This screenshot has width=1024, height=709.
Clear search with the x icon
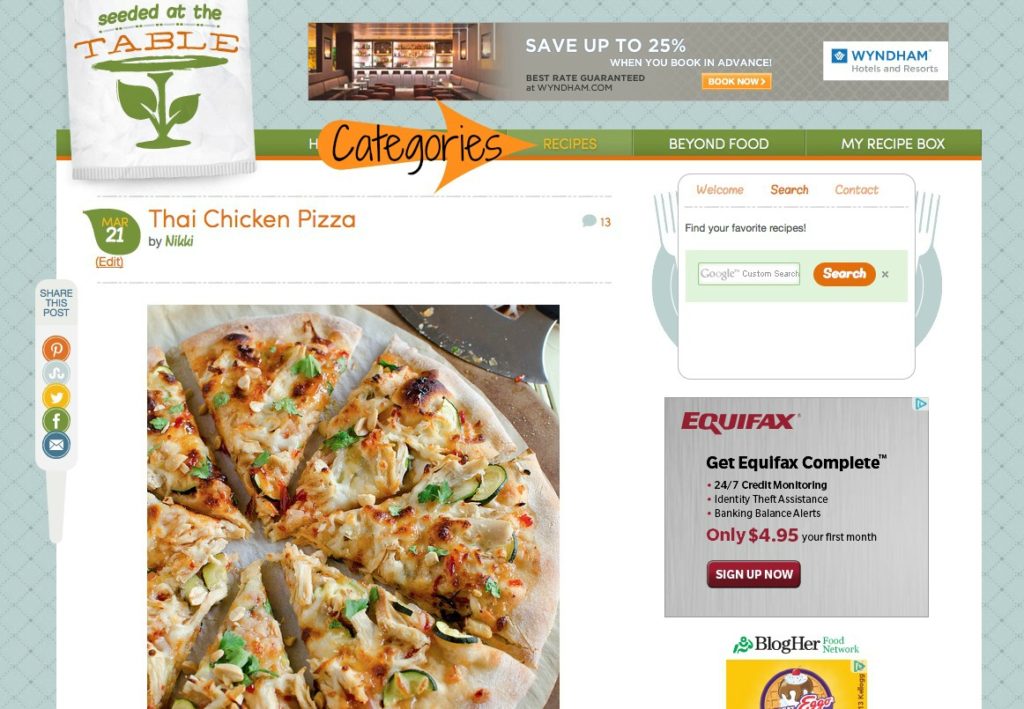(x=885, y=274)
